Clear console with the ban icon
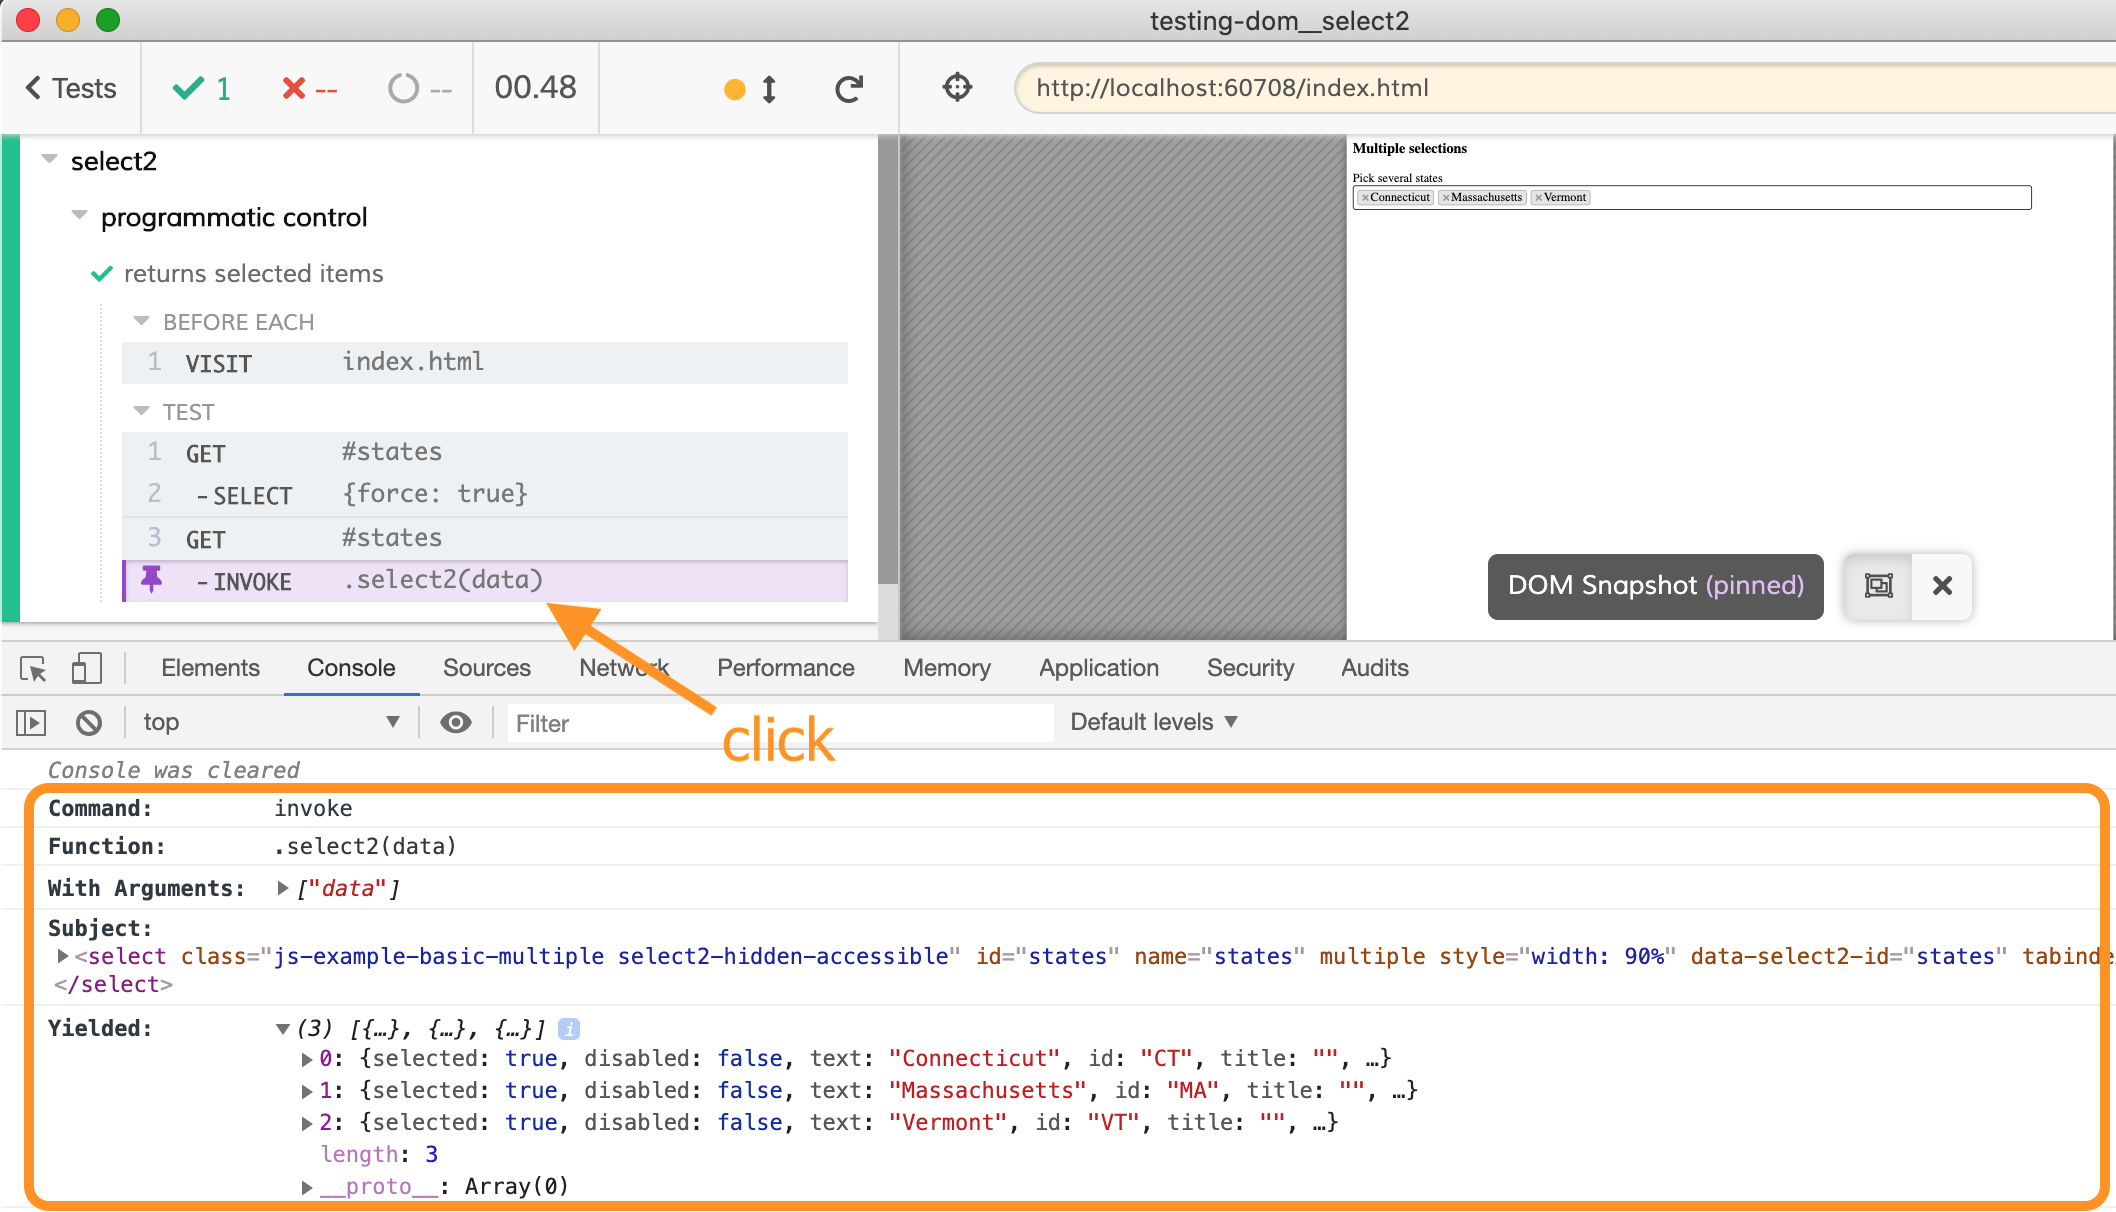 [89, 722]
